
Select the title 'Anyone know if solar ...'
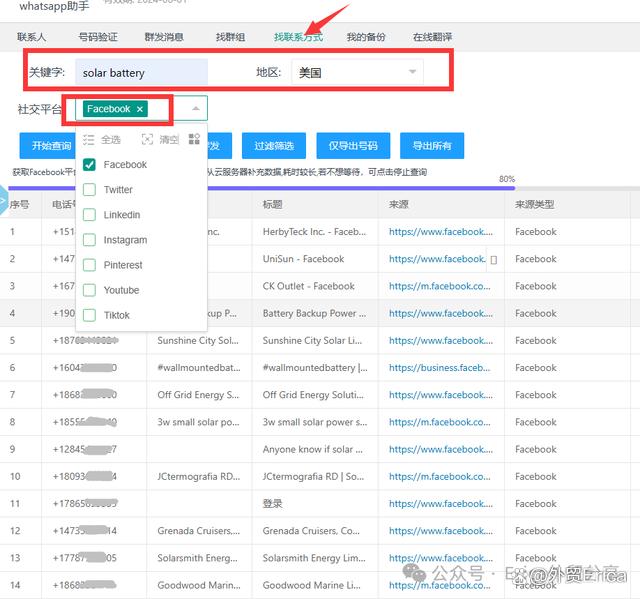[312, 449]
